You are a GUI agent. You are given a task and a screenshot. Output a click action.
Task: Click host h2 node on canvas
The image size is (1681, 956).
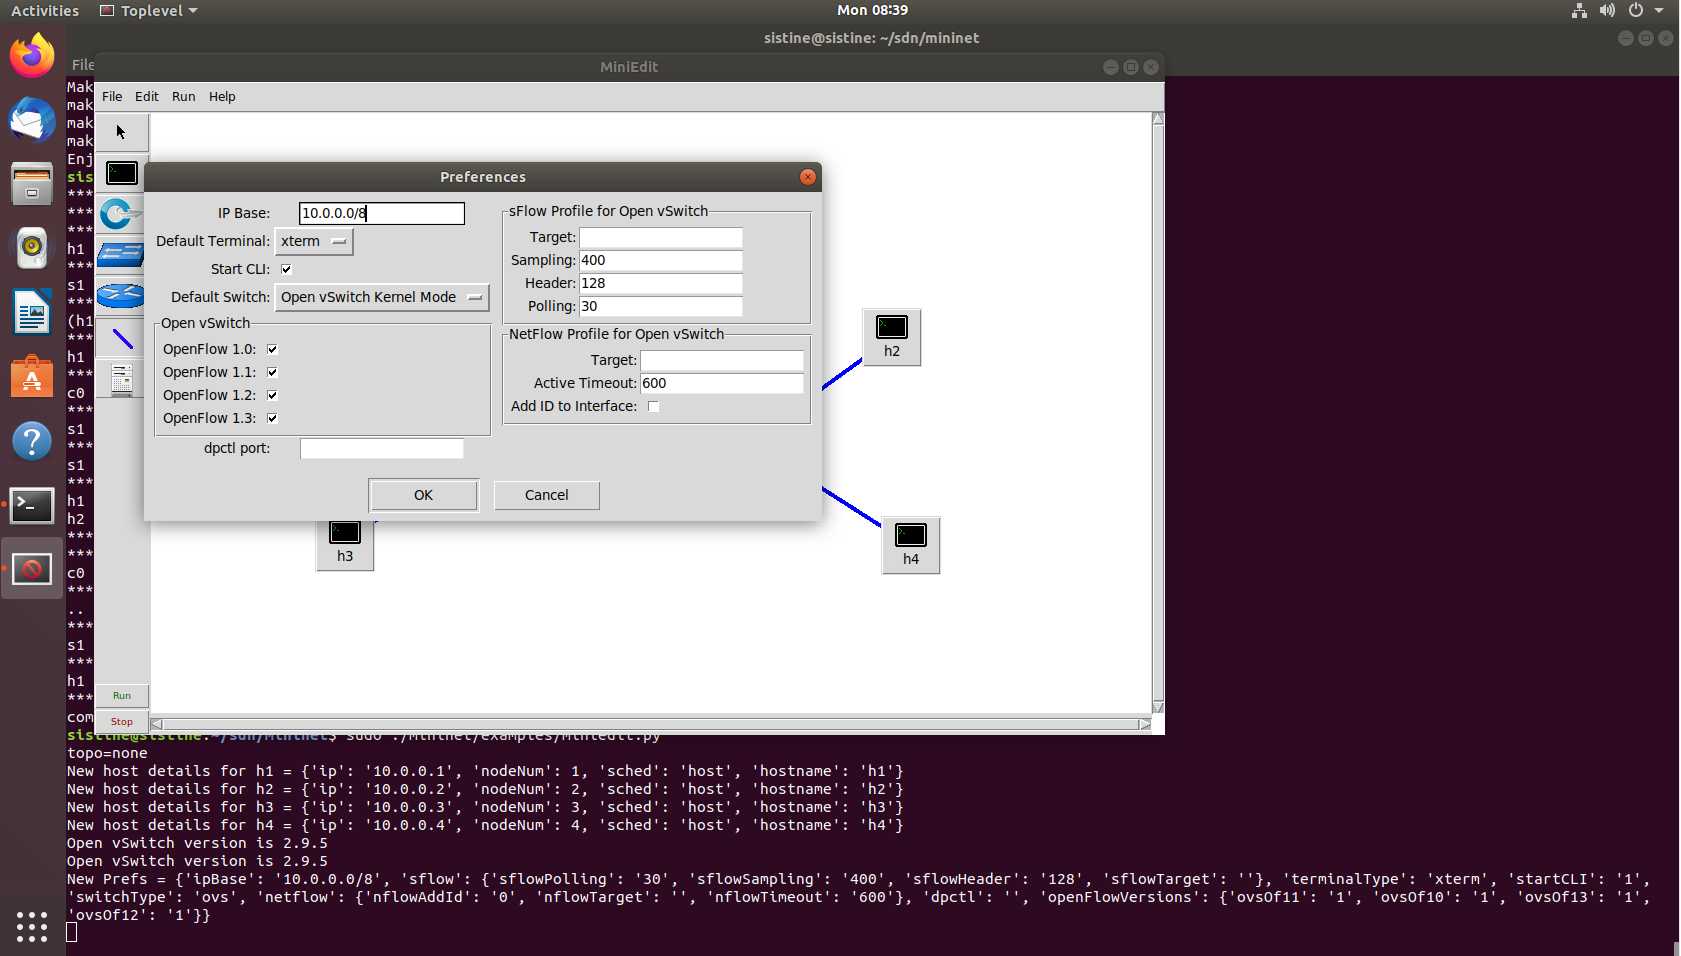[x=892, y=337]
